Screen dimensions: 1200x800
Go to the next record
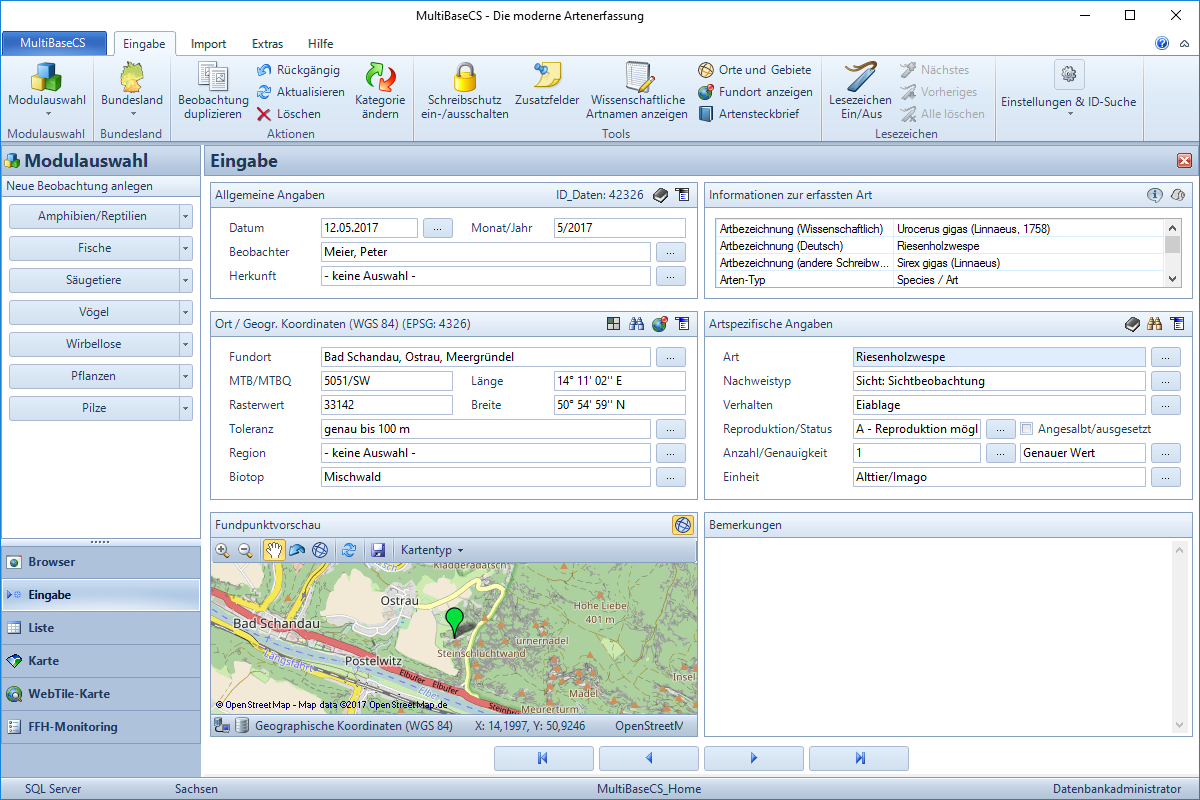(x=754, y=758)
